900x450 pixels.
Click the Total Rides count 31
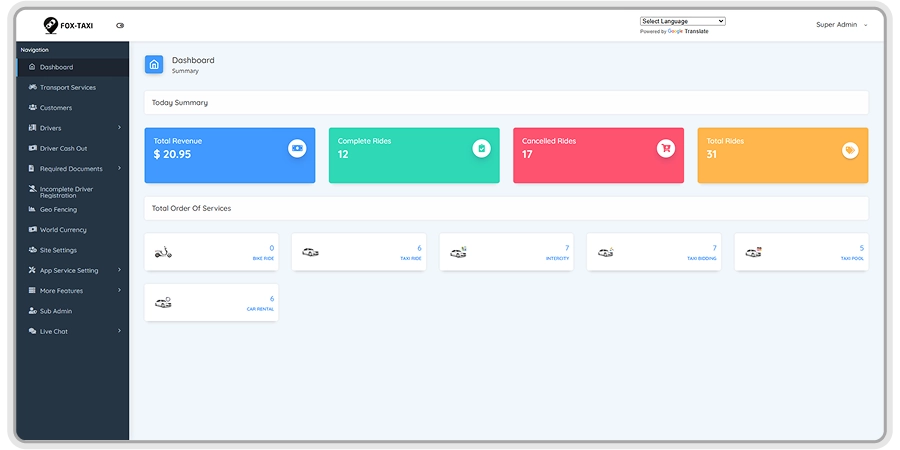click(712, 154)
